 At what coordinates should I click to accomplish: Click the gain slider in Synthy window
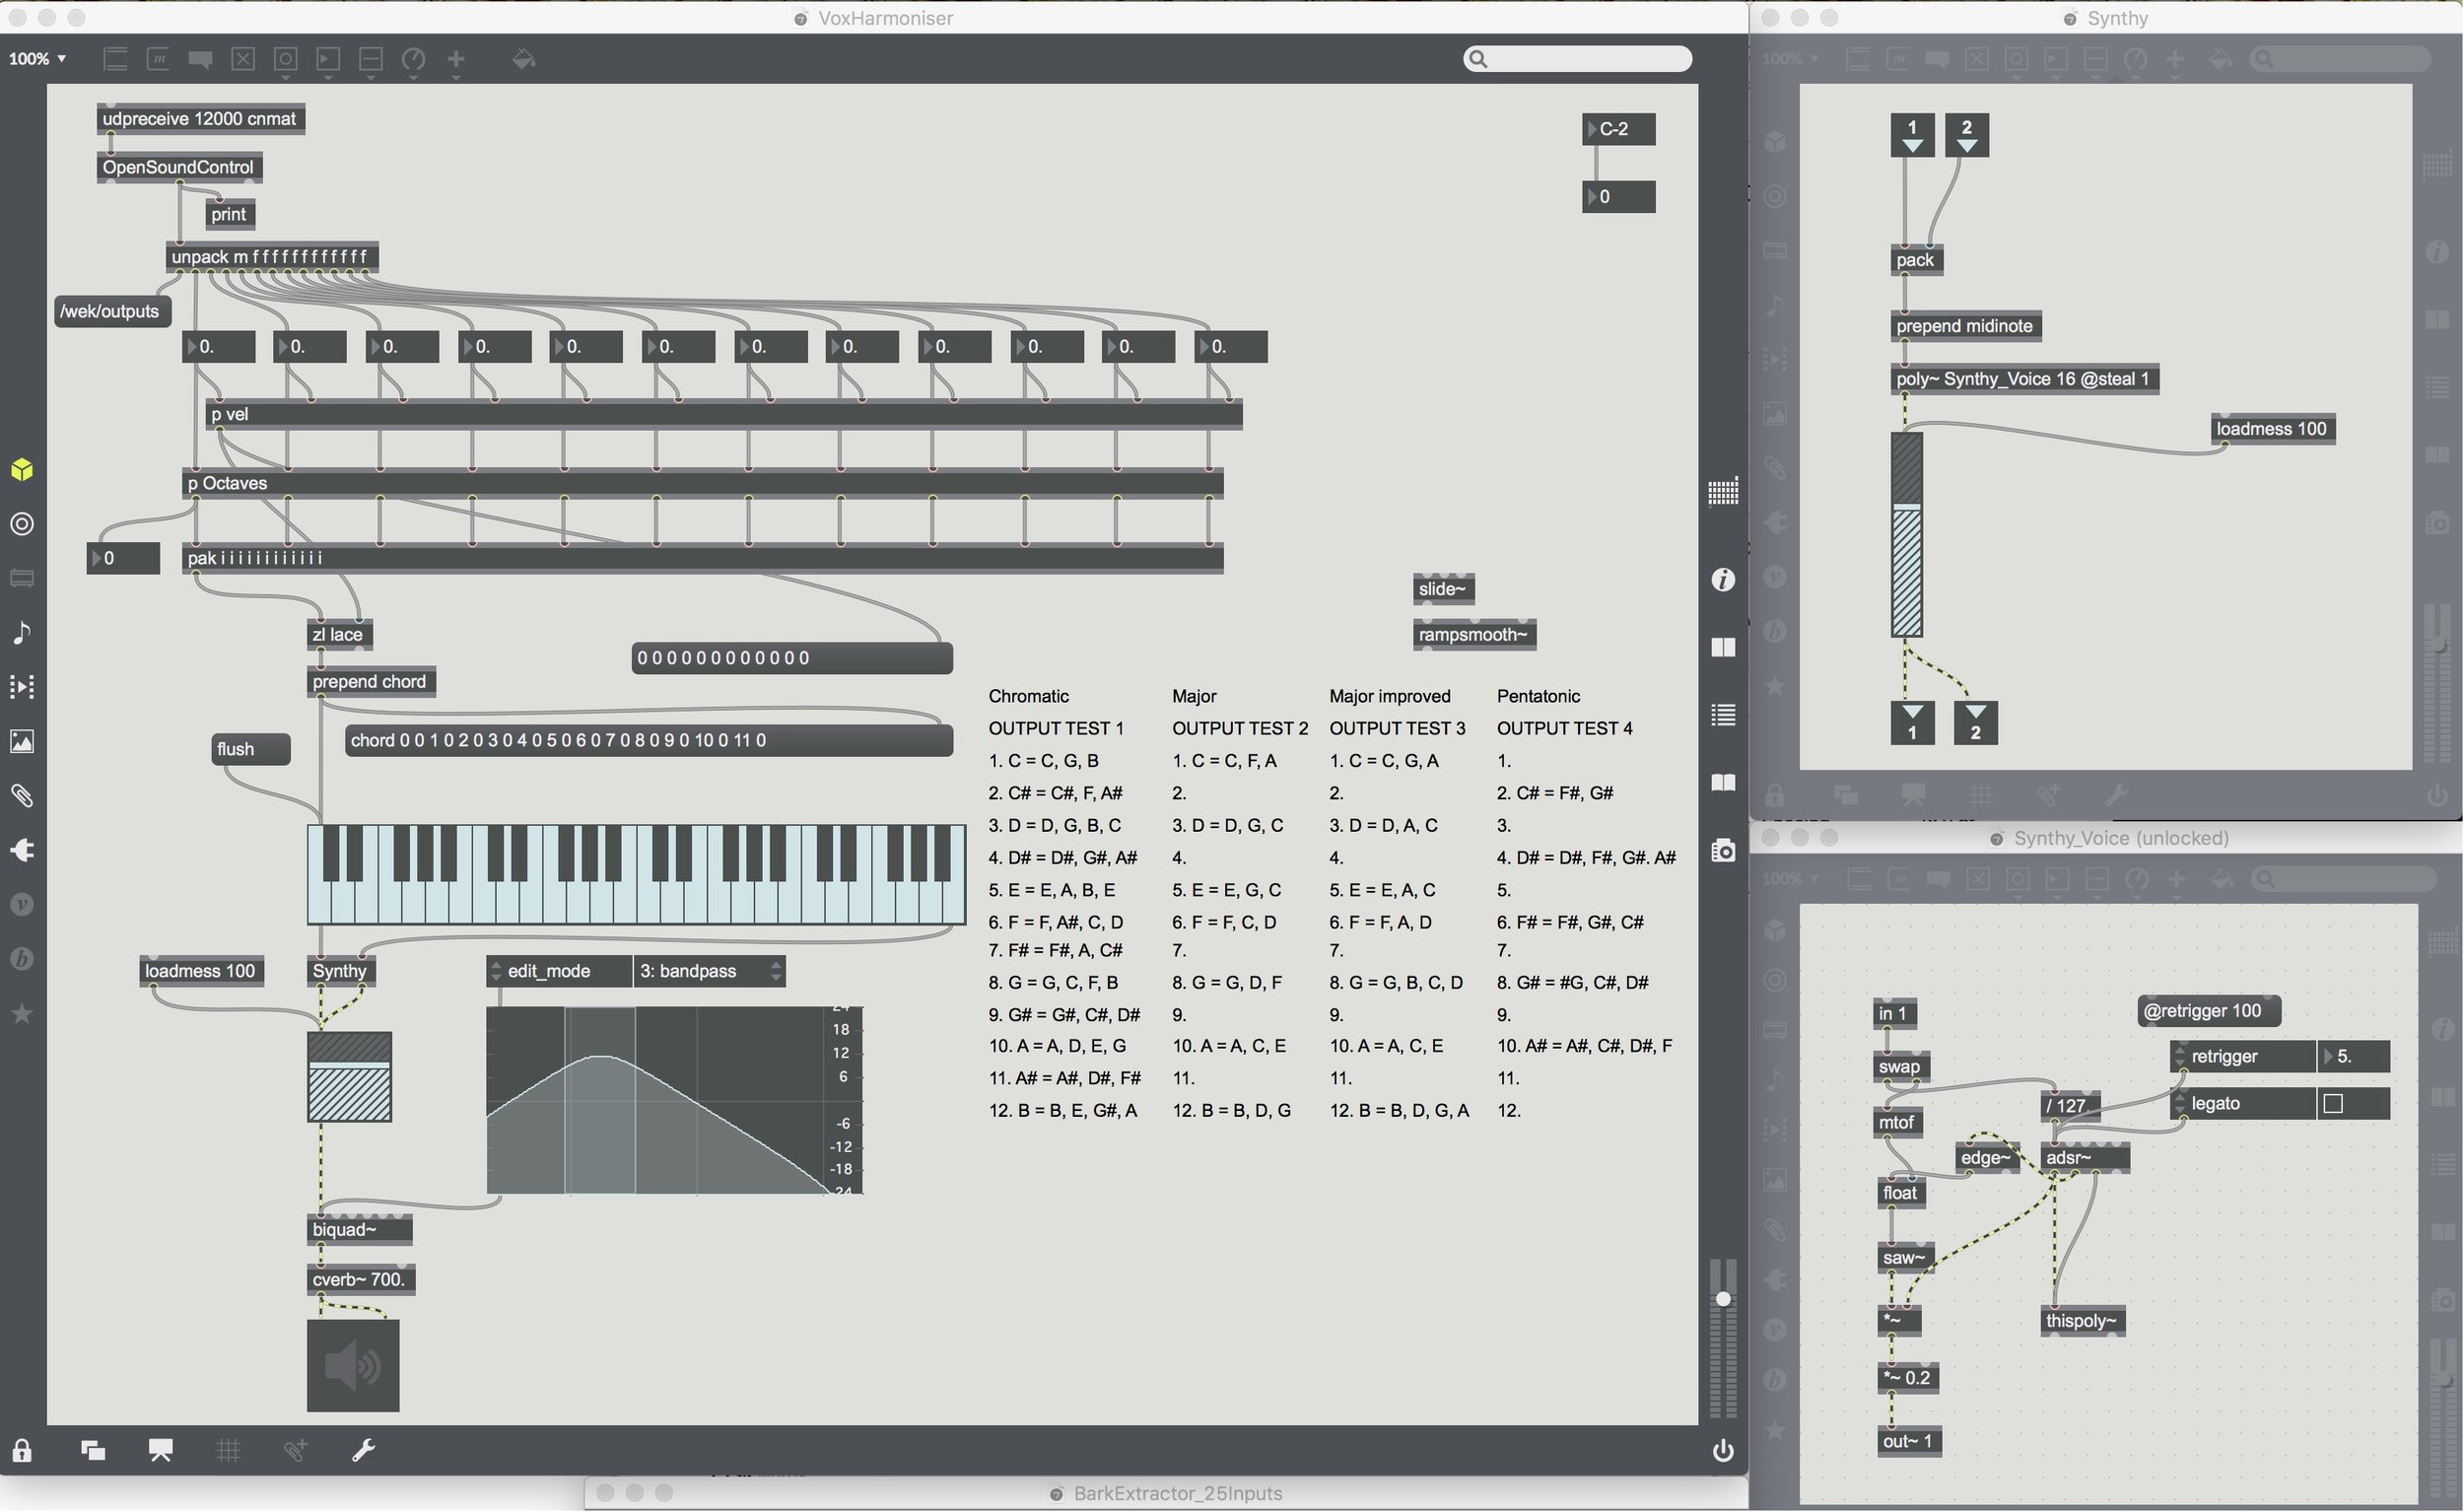point(1907,534)
